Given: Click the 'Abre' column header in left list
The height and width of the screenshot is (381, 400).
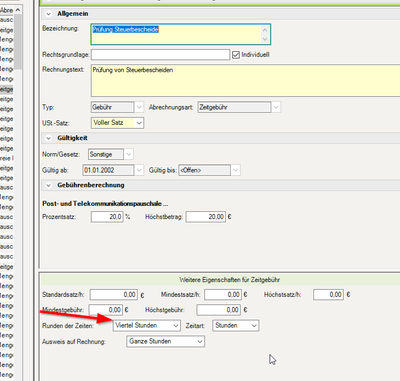Looking at the screenshot, I should click(6, 10).
